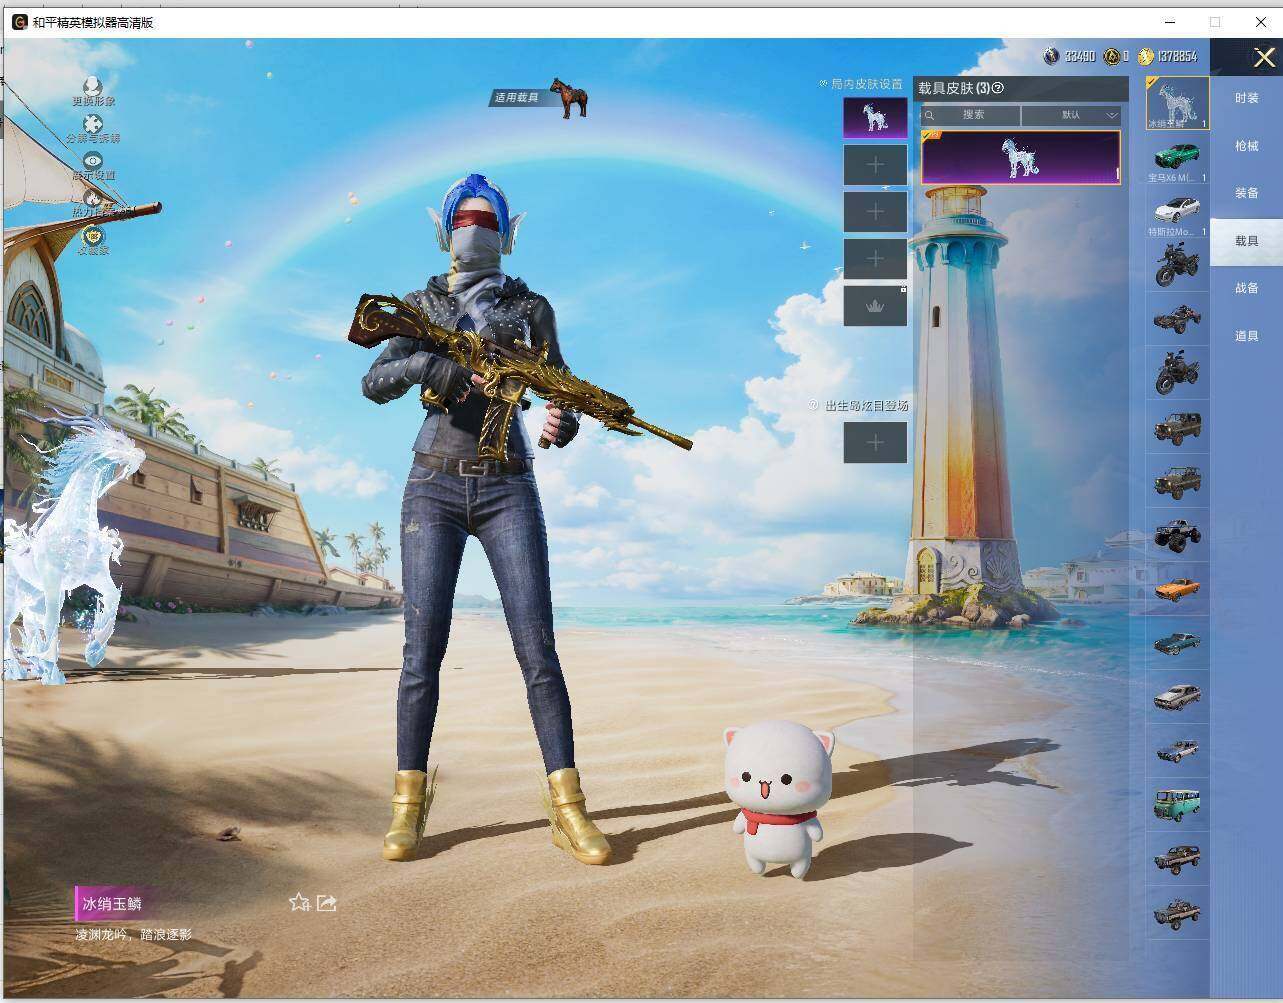Click the currency icon beside the 0 balance

1110,56
